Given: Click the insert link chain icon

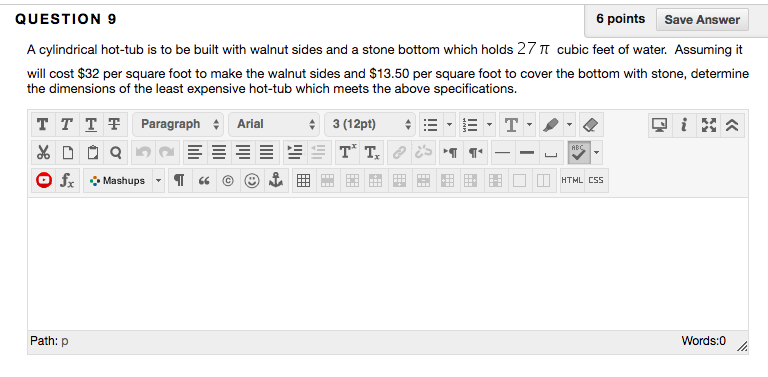Looking at the screenshot, I should pos(399,153).
